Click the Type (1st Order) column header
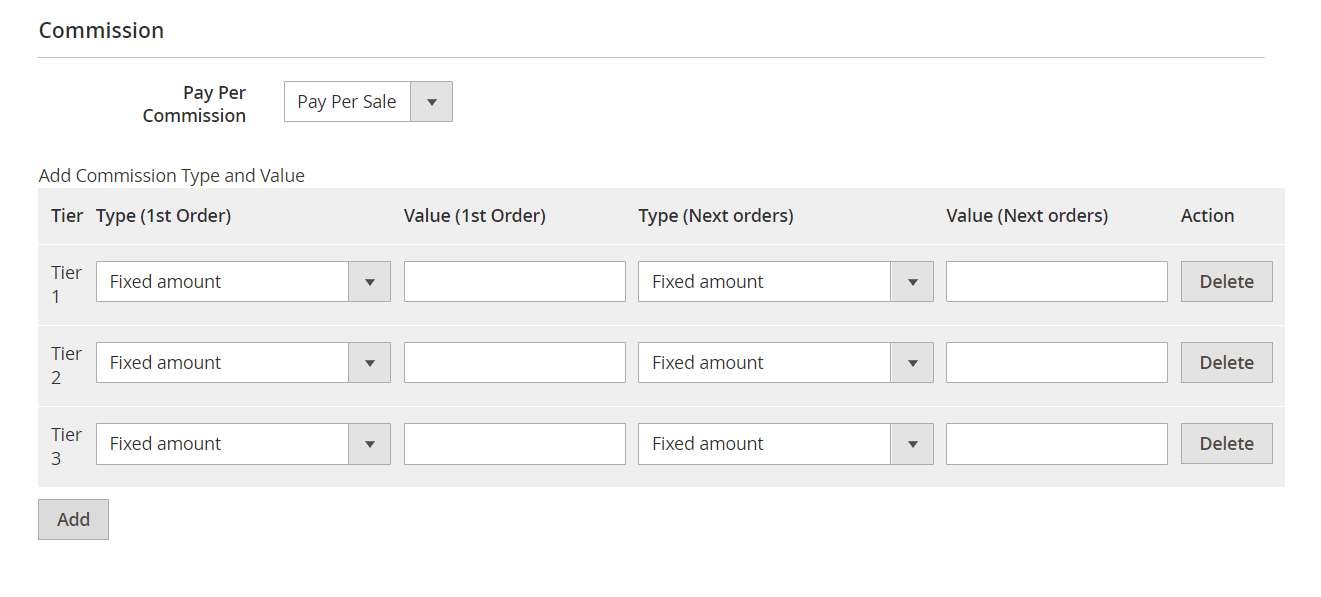The image size is (1321, 597). [163, 216]
